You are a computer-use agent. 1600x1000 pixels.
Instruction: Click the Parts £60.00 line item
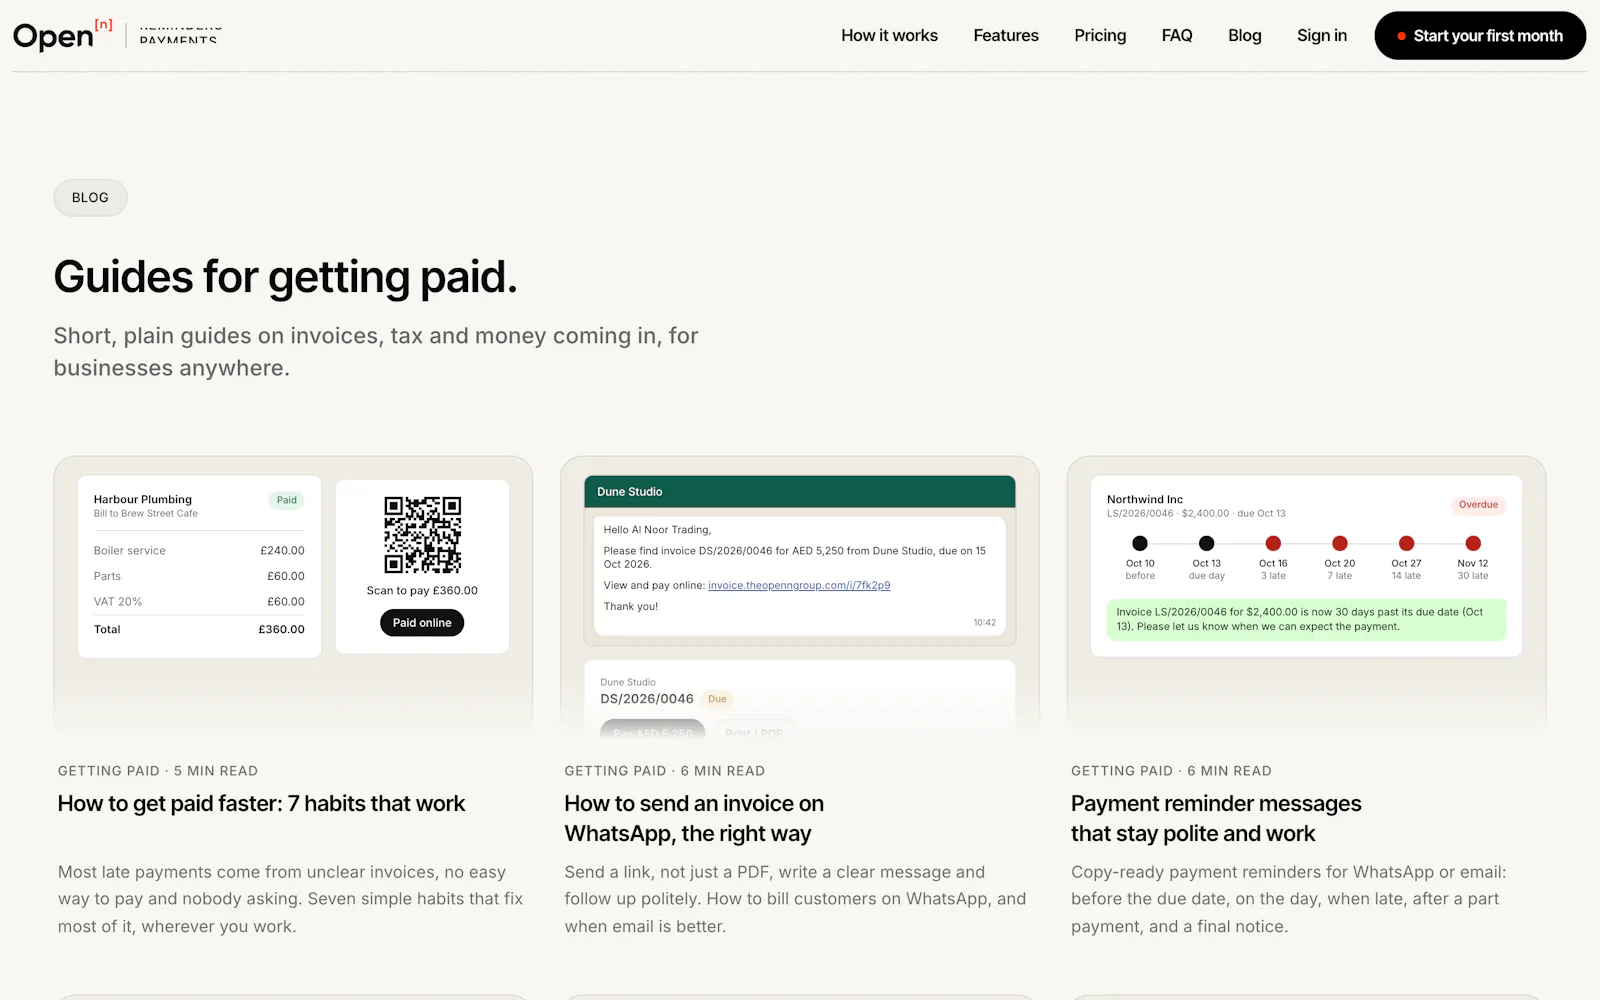point(199,577)
